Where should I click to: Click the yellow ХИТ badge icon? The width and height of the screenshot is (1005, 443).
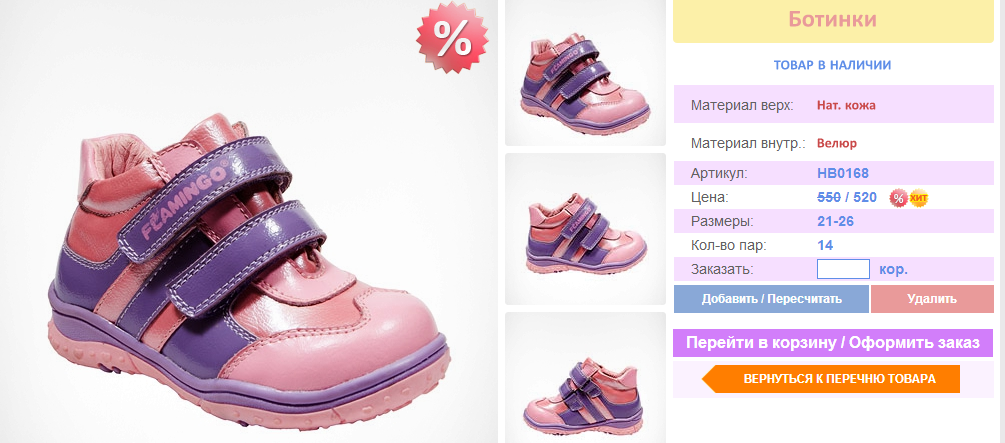[918, 198]
